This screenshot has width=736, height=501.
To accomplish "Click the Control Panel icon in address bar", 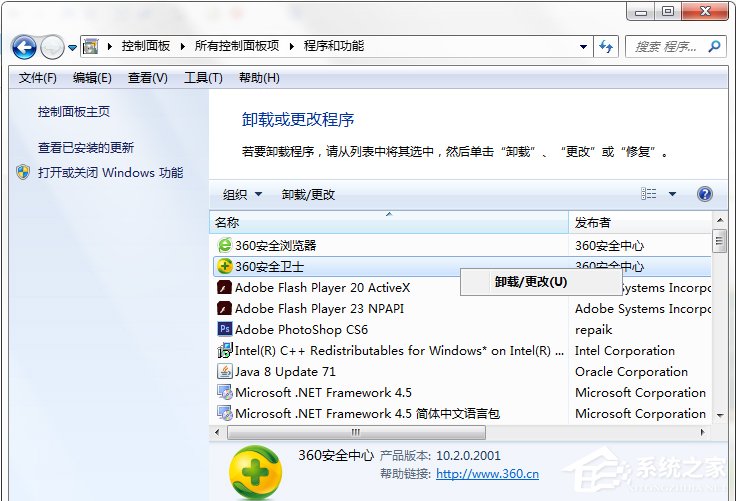I will tap(91, 46).
